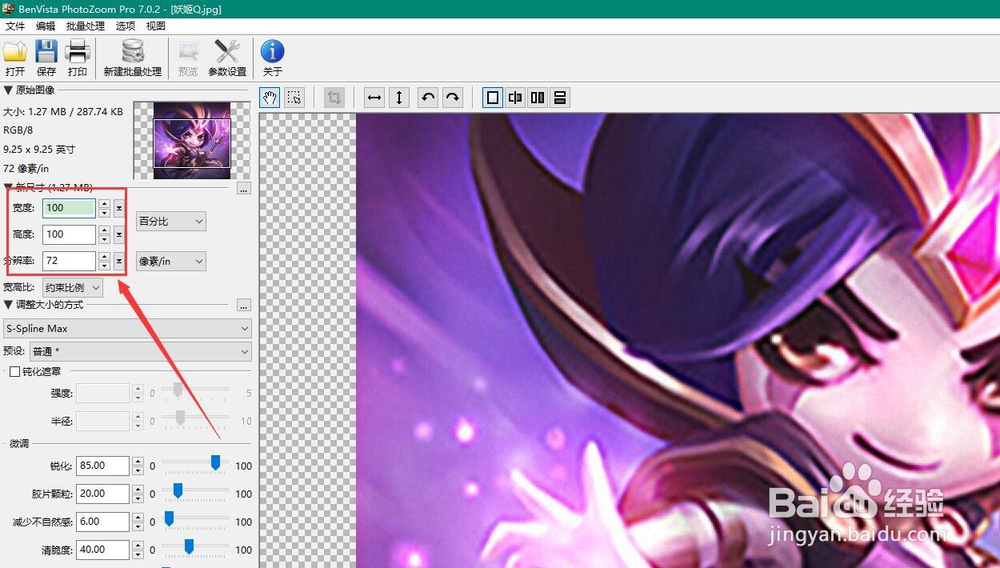Open the 百分比 unit dropdown
Screen dimensions: 1000x568
coord(171,221)
